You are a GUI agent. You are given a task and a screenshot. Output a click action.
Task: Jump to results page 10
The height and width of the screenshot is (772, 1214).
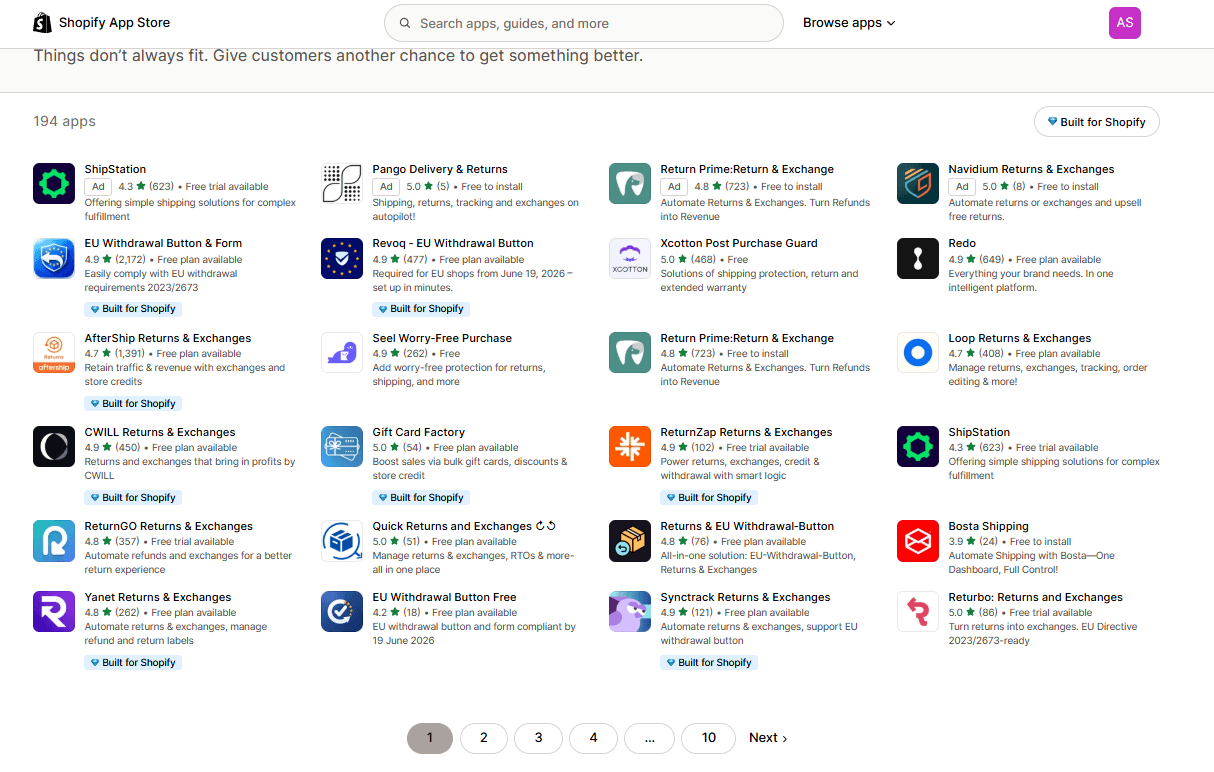tap(709, 738)
